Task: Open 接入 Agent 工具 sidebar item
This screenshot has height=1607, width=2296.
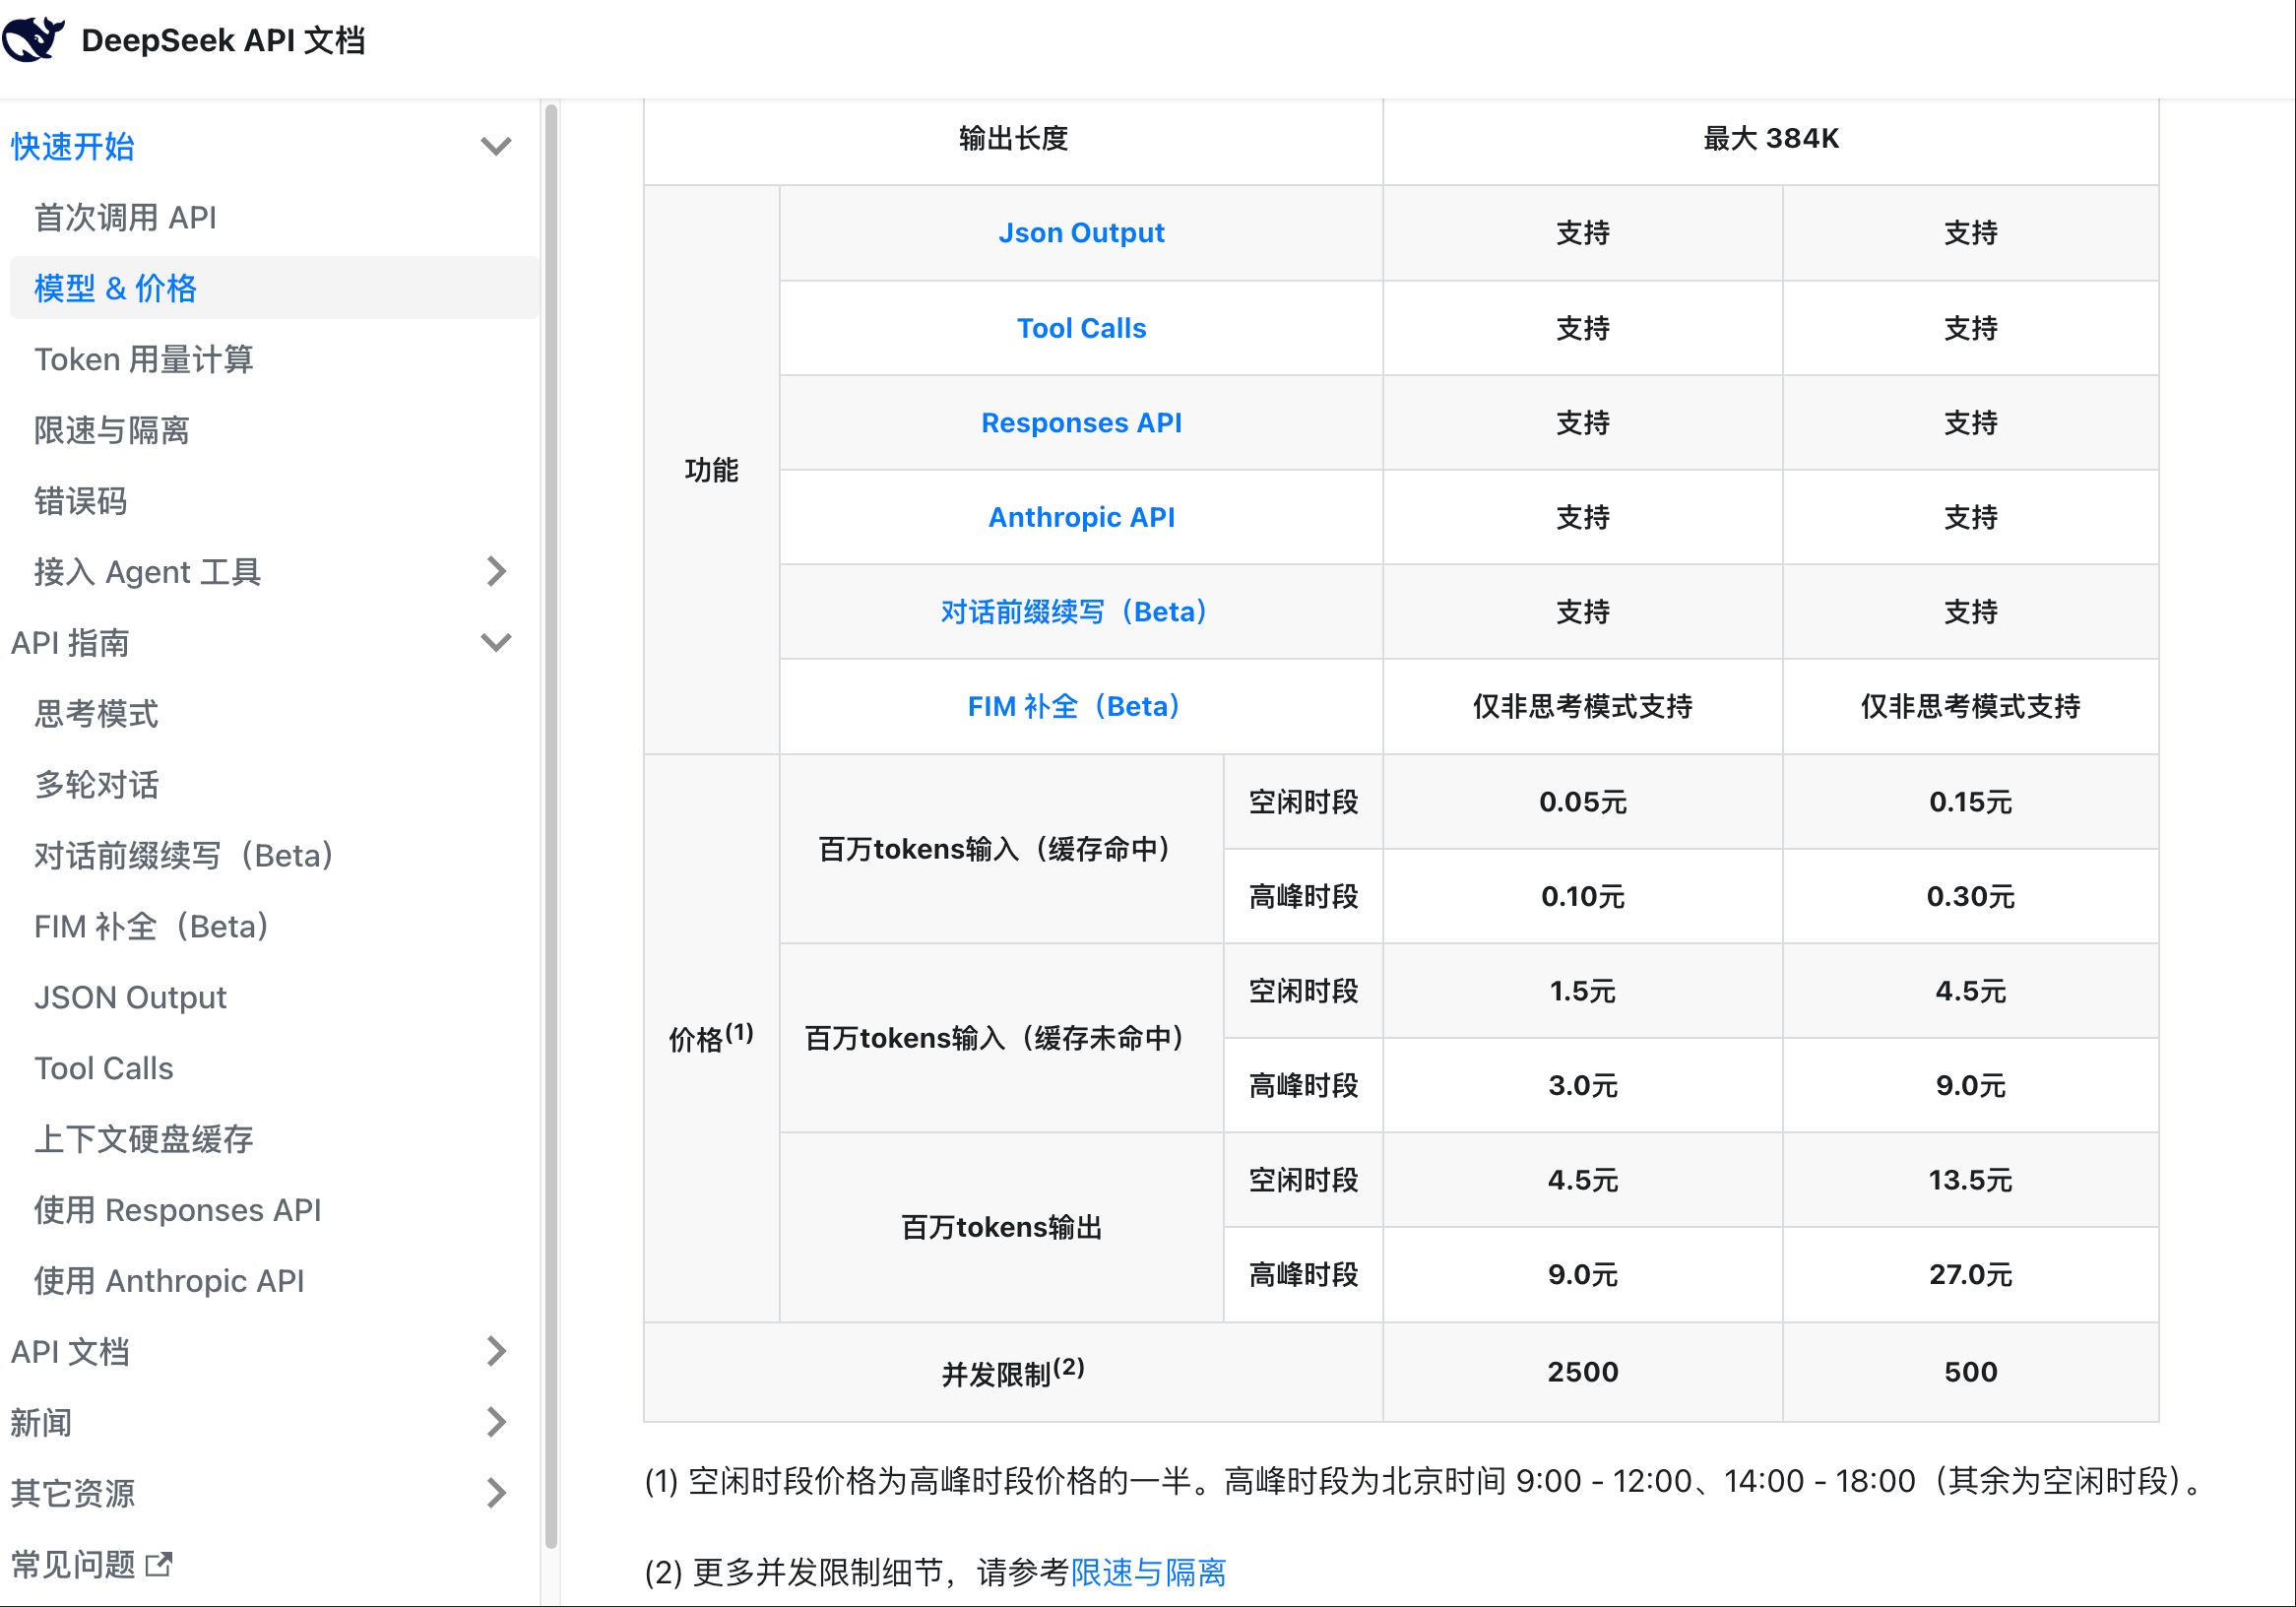Action: (x=147, y=572)
